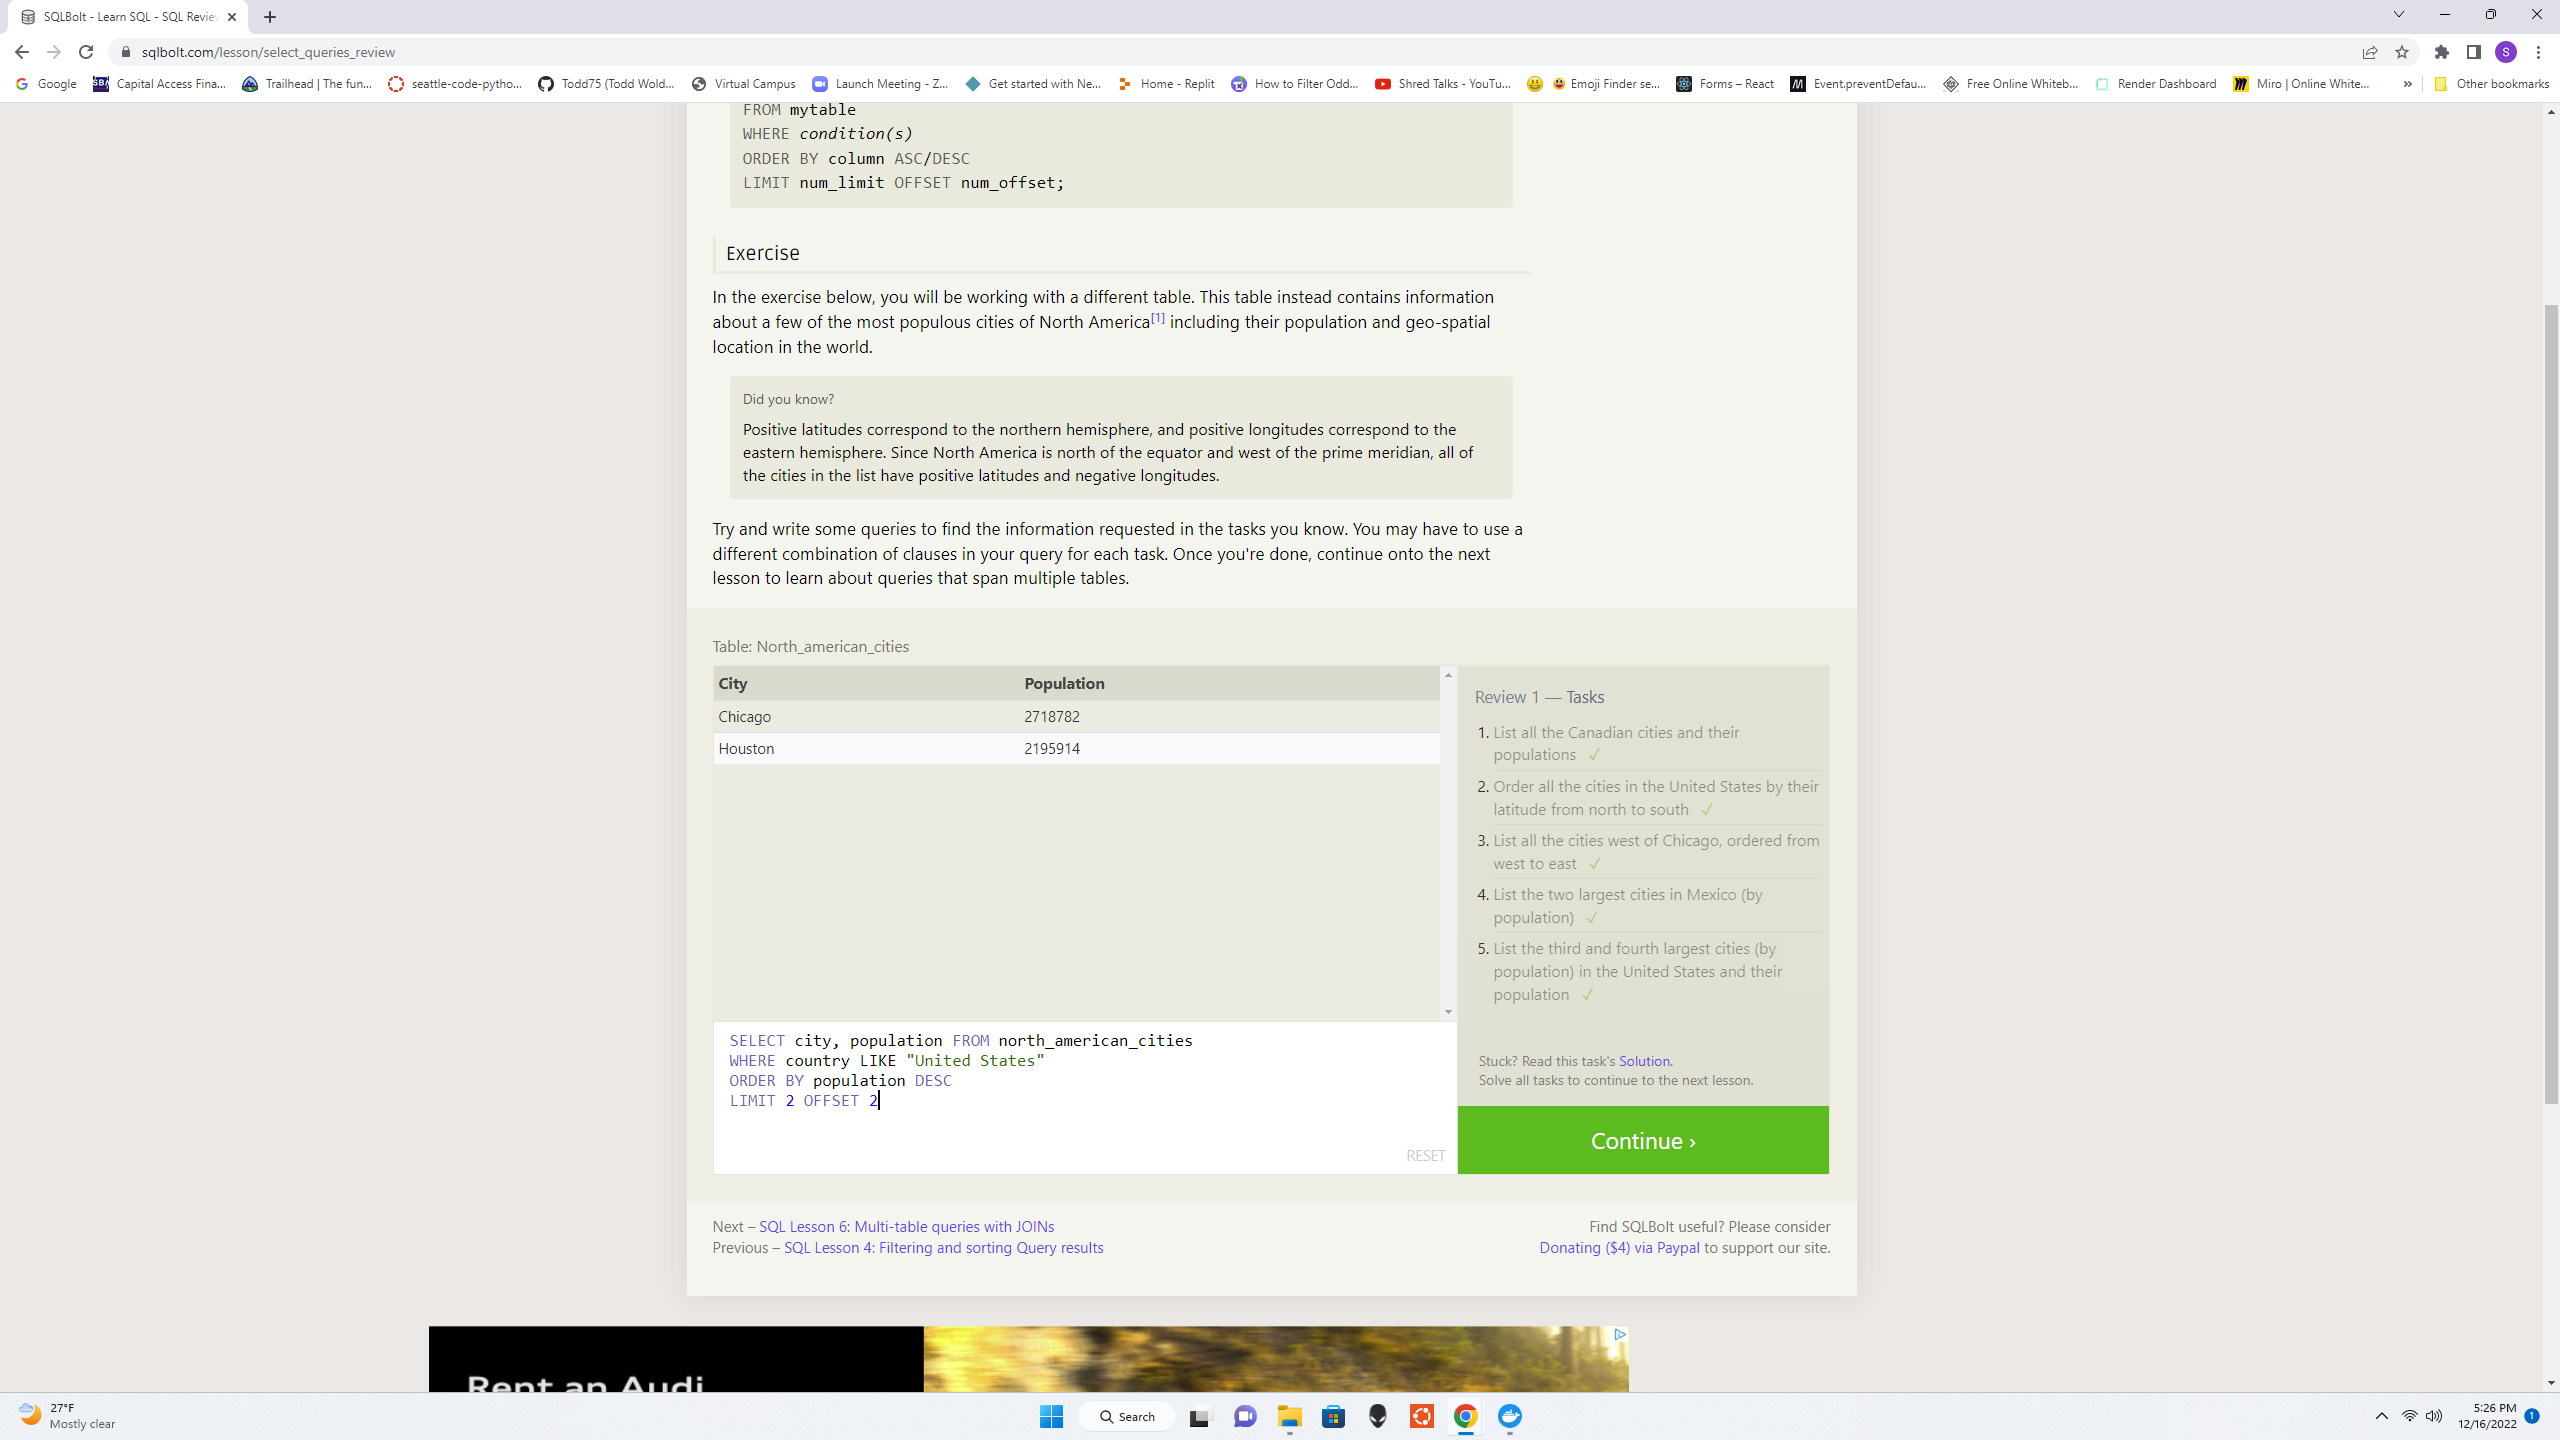Image resolution: width=2560 pixels, height=1440 pixels.
Task: Click the Continue button to next lesson
Action: [1644, 1139]
